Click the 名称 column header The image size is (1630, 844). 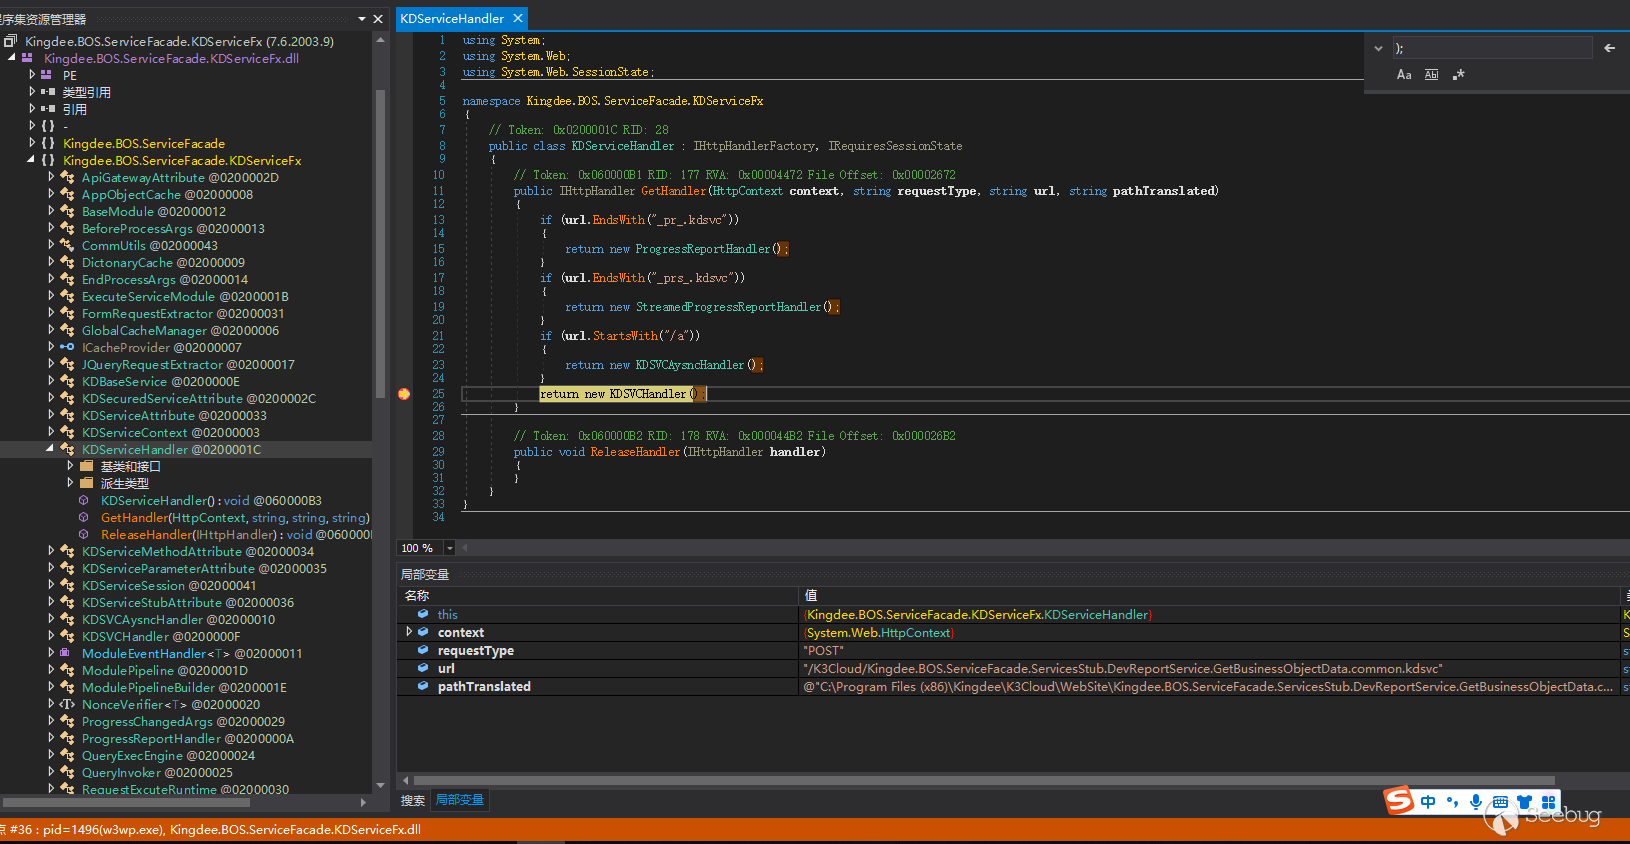click(597, 596)
